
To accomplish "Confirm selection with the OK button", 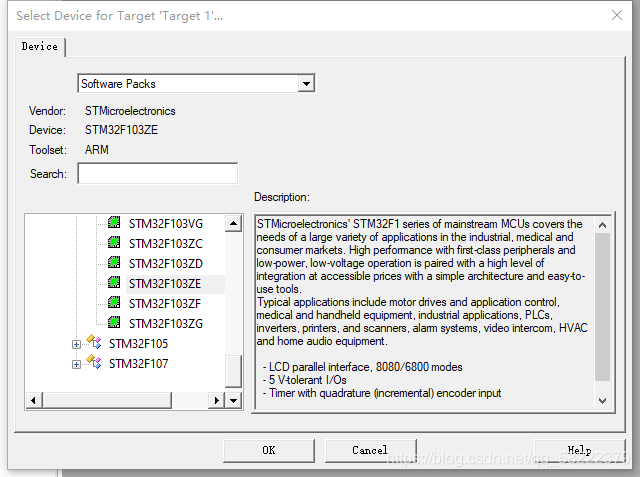I will (x=269, y=450).
